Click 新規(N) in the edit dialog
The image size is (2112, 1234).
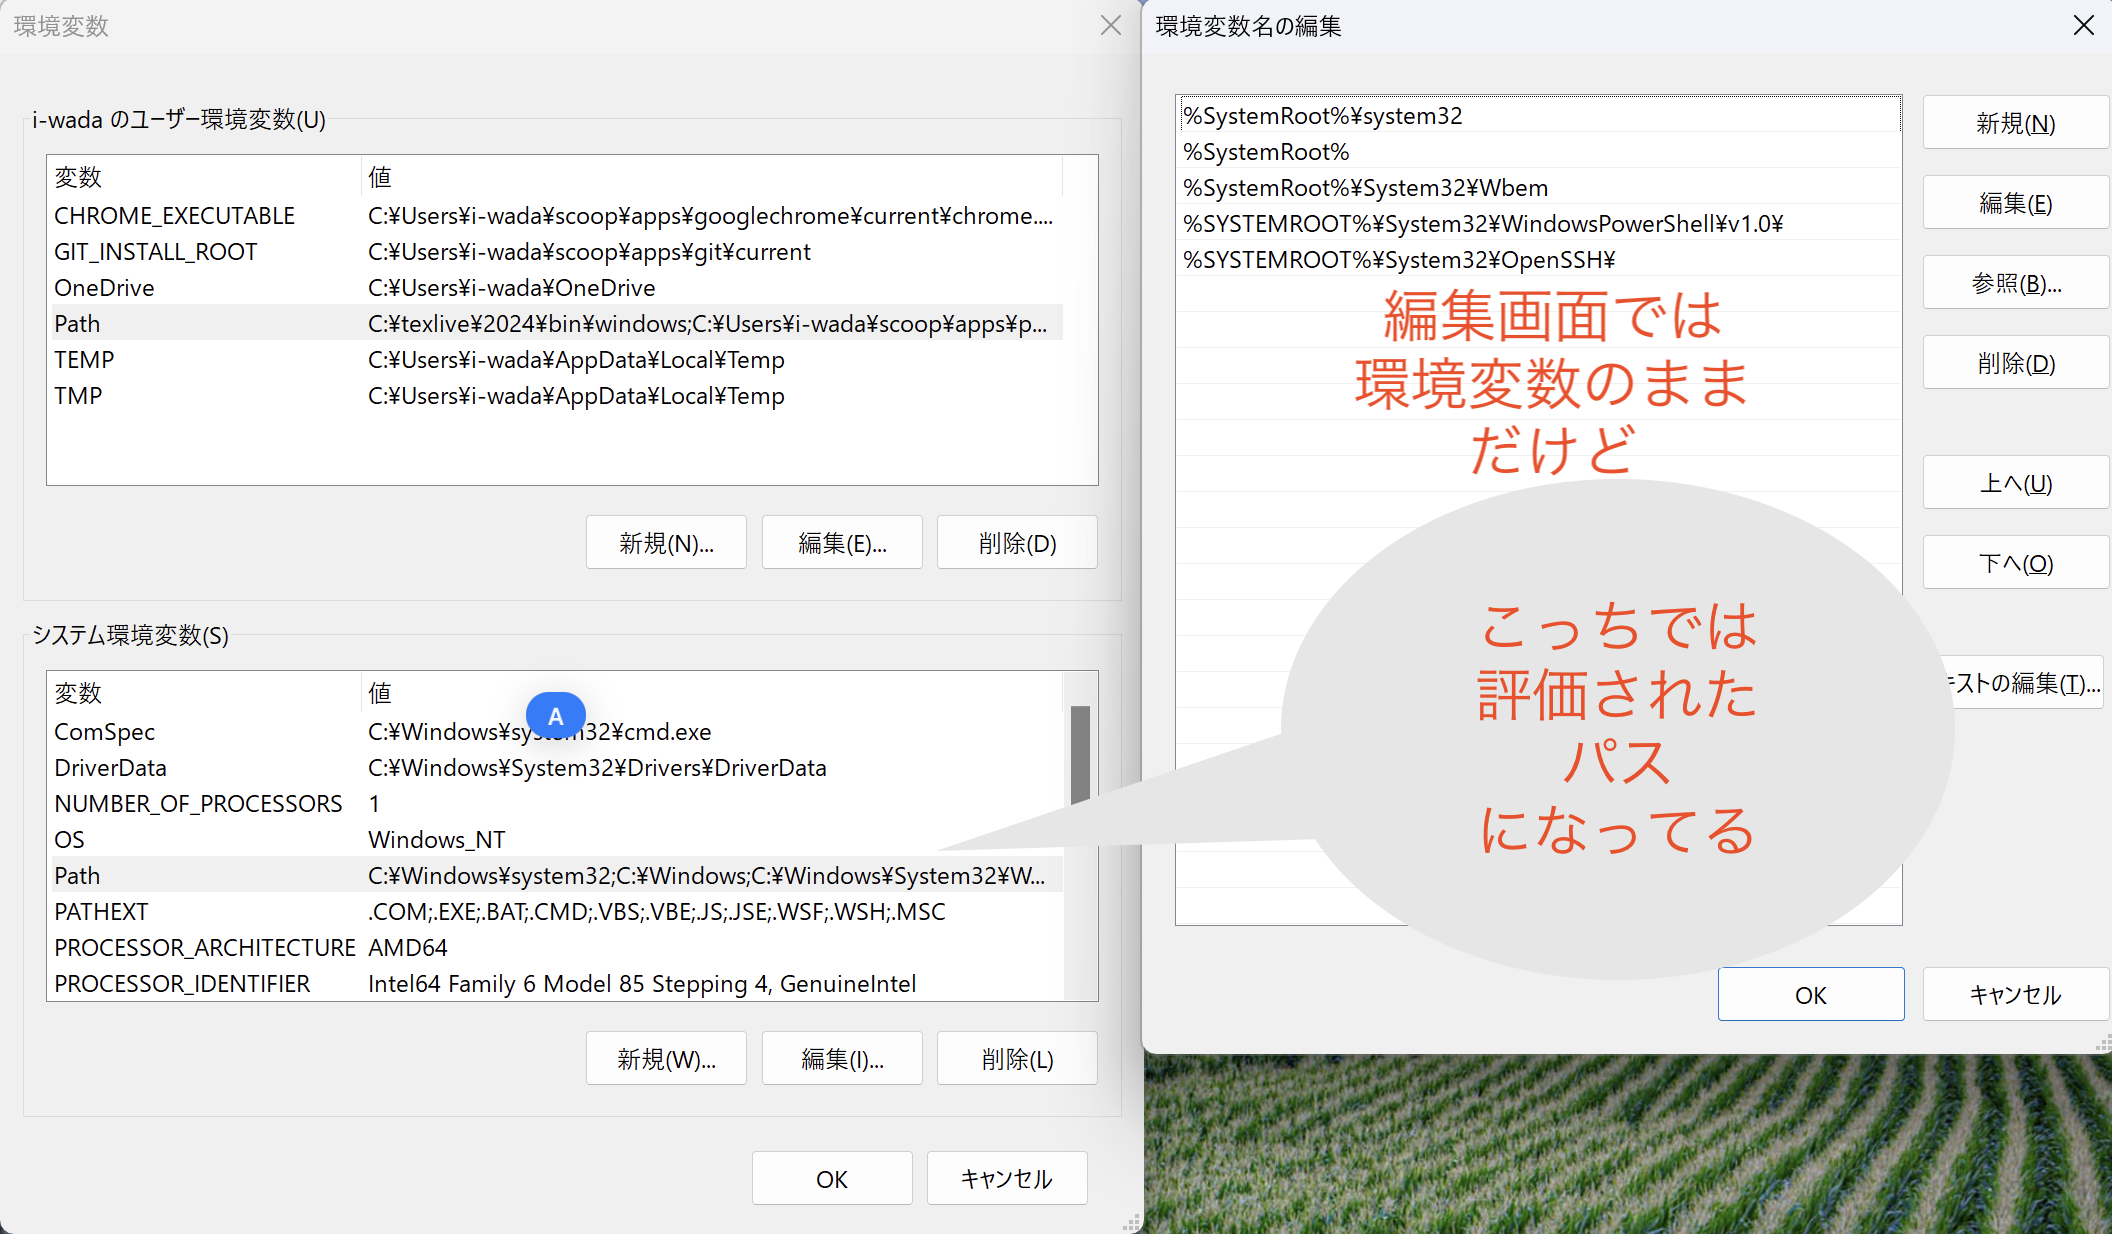2015,123
